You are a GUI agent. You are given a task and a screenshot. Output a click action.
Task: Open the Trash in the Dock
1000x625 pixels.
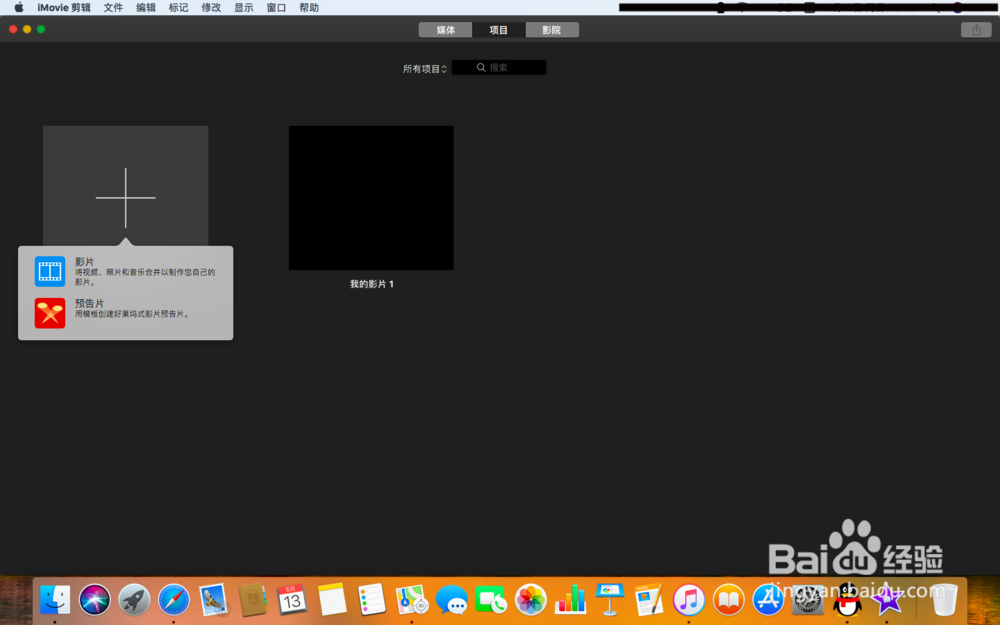(944, 599)
